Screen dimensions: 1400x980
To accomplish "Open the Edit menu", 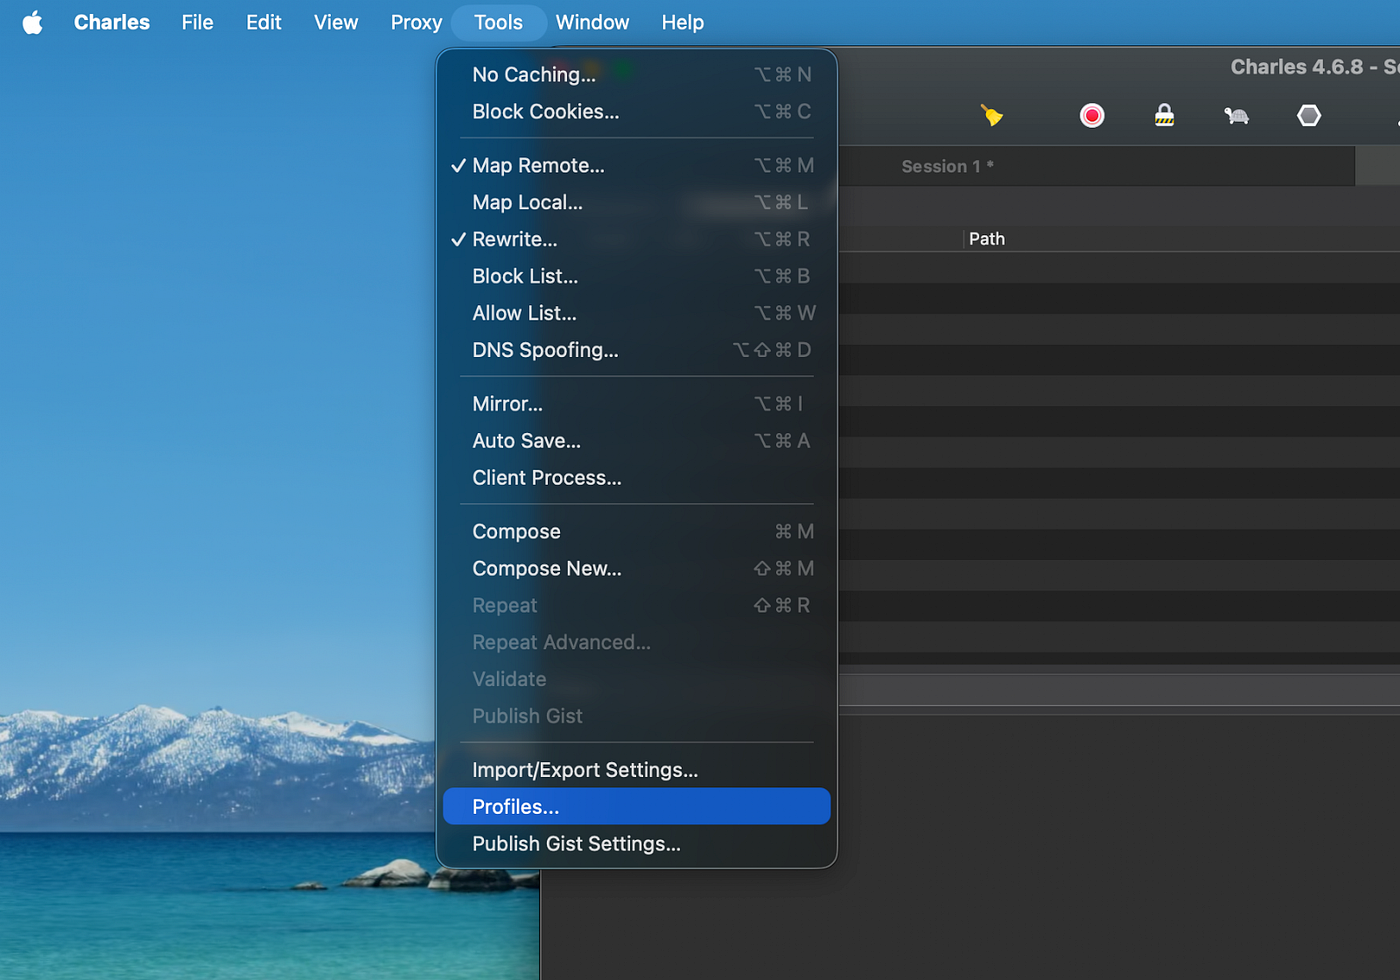I will coord(264,22).
